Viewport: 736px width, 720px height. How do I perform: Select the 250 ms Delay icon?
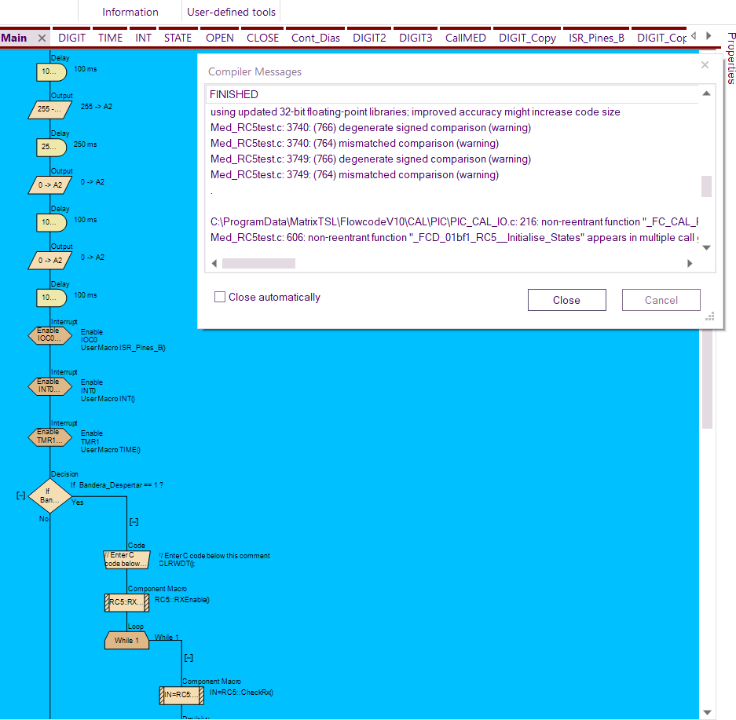(51, 147)
